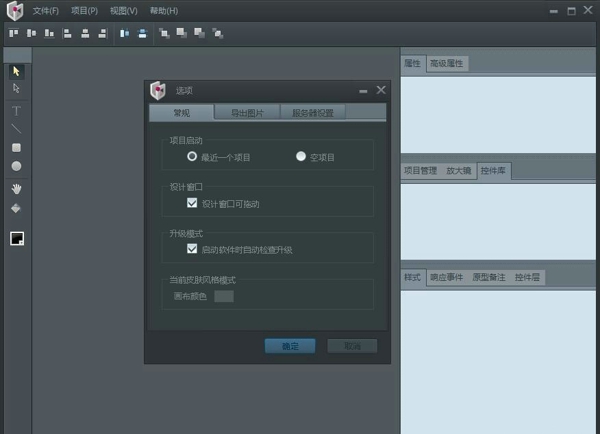This screenshot has height=434, width=600.
Task: Uncheck the 设计窗口可拖动 checkbox
Action: click(192, 203)
